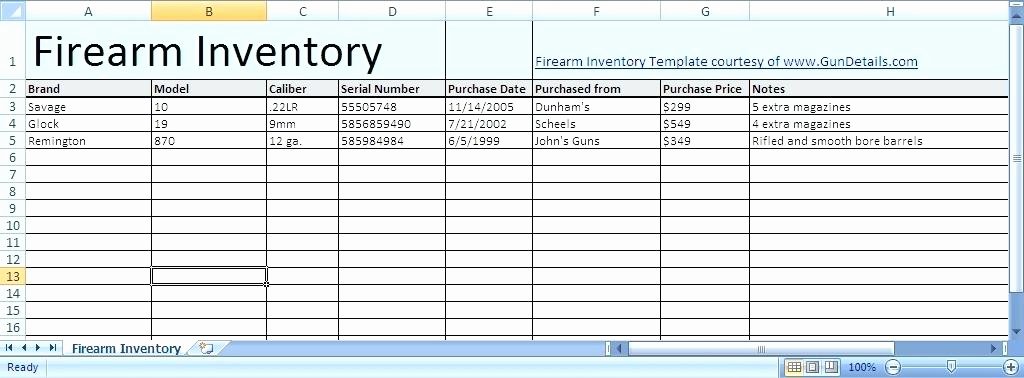1024x378 pixels.
Task: Select column B header
Action: click(x=209, y=11)
